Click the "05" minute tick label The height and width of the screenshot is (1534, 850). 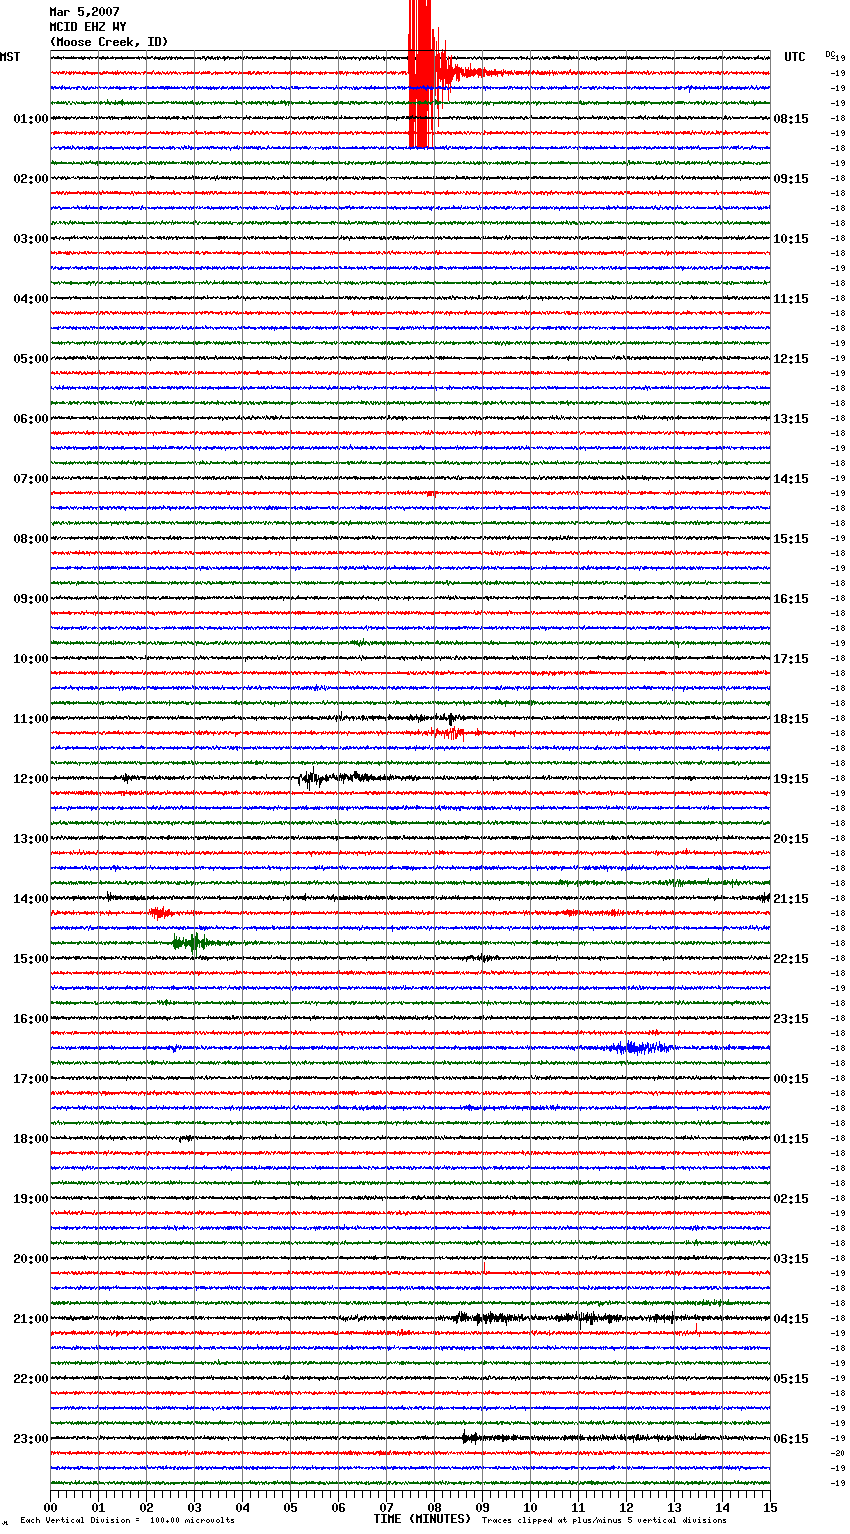pyautogui.click(x=290, y=1507)
